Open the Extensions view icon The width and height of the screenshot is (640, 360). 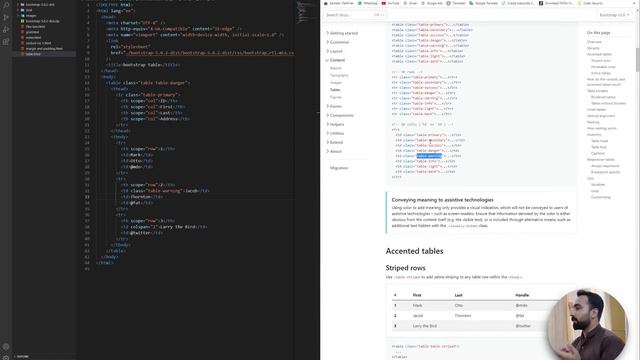(x=6, y=42)
